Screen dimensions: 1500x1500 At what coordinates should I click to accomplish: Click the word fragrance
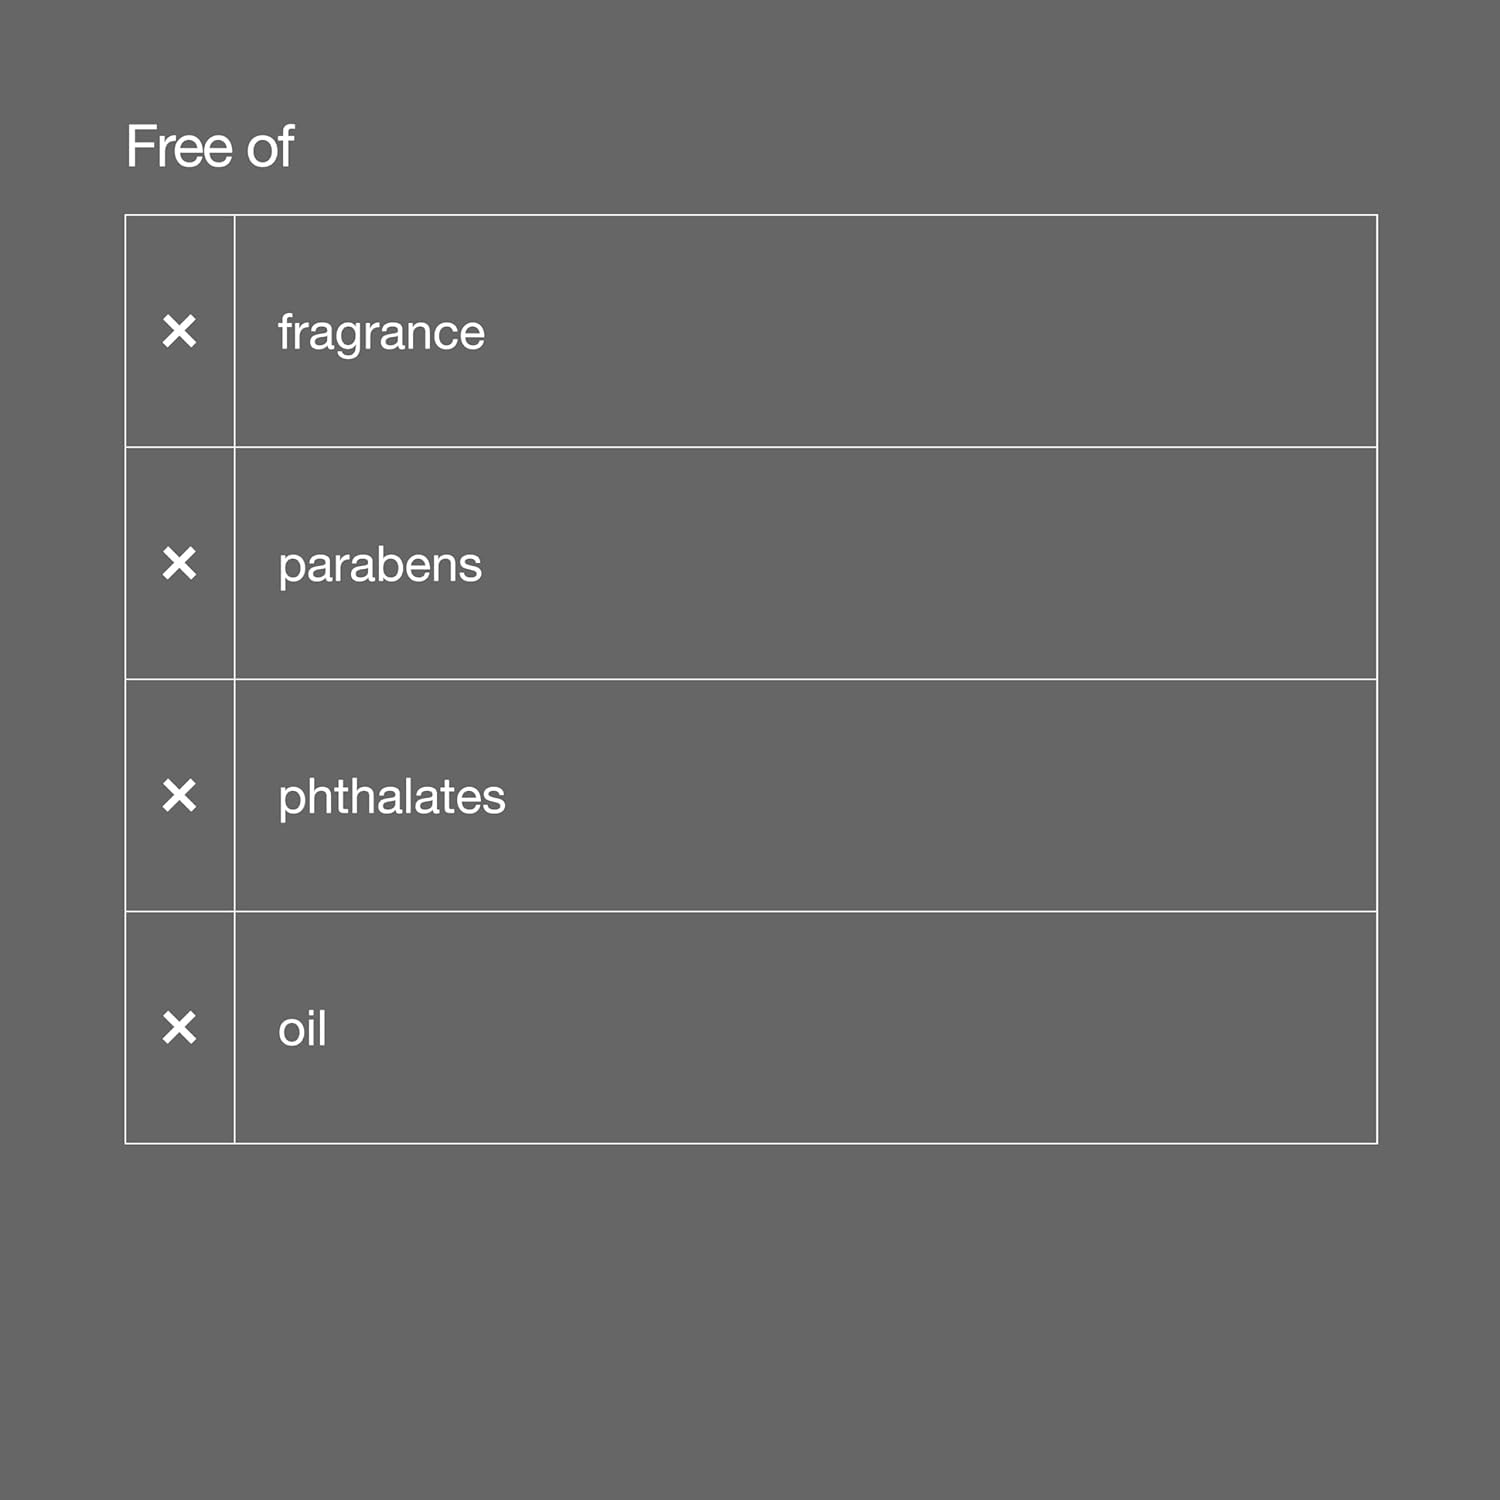pyautogui.click(x=381, y=333)
